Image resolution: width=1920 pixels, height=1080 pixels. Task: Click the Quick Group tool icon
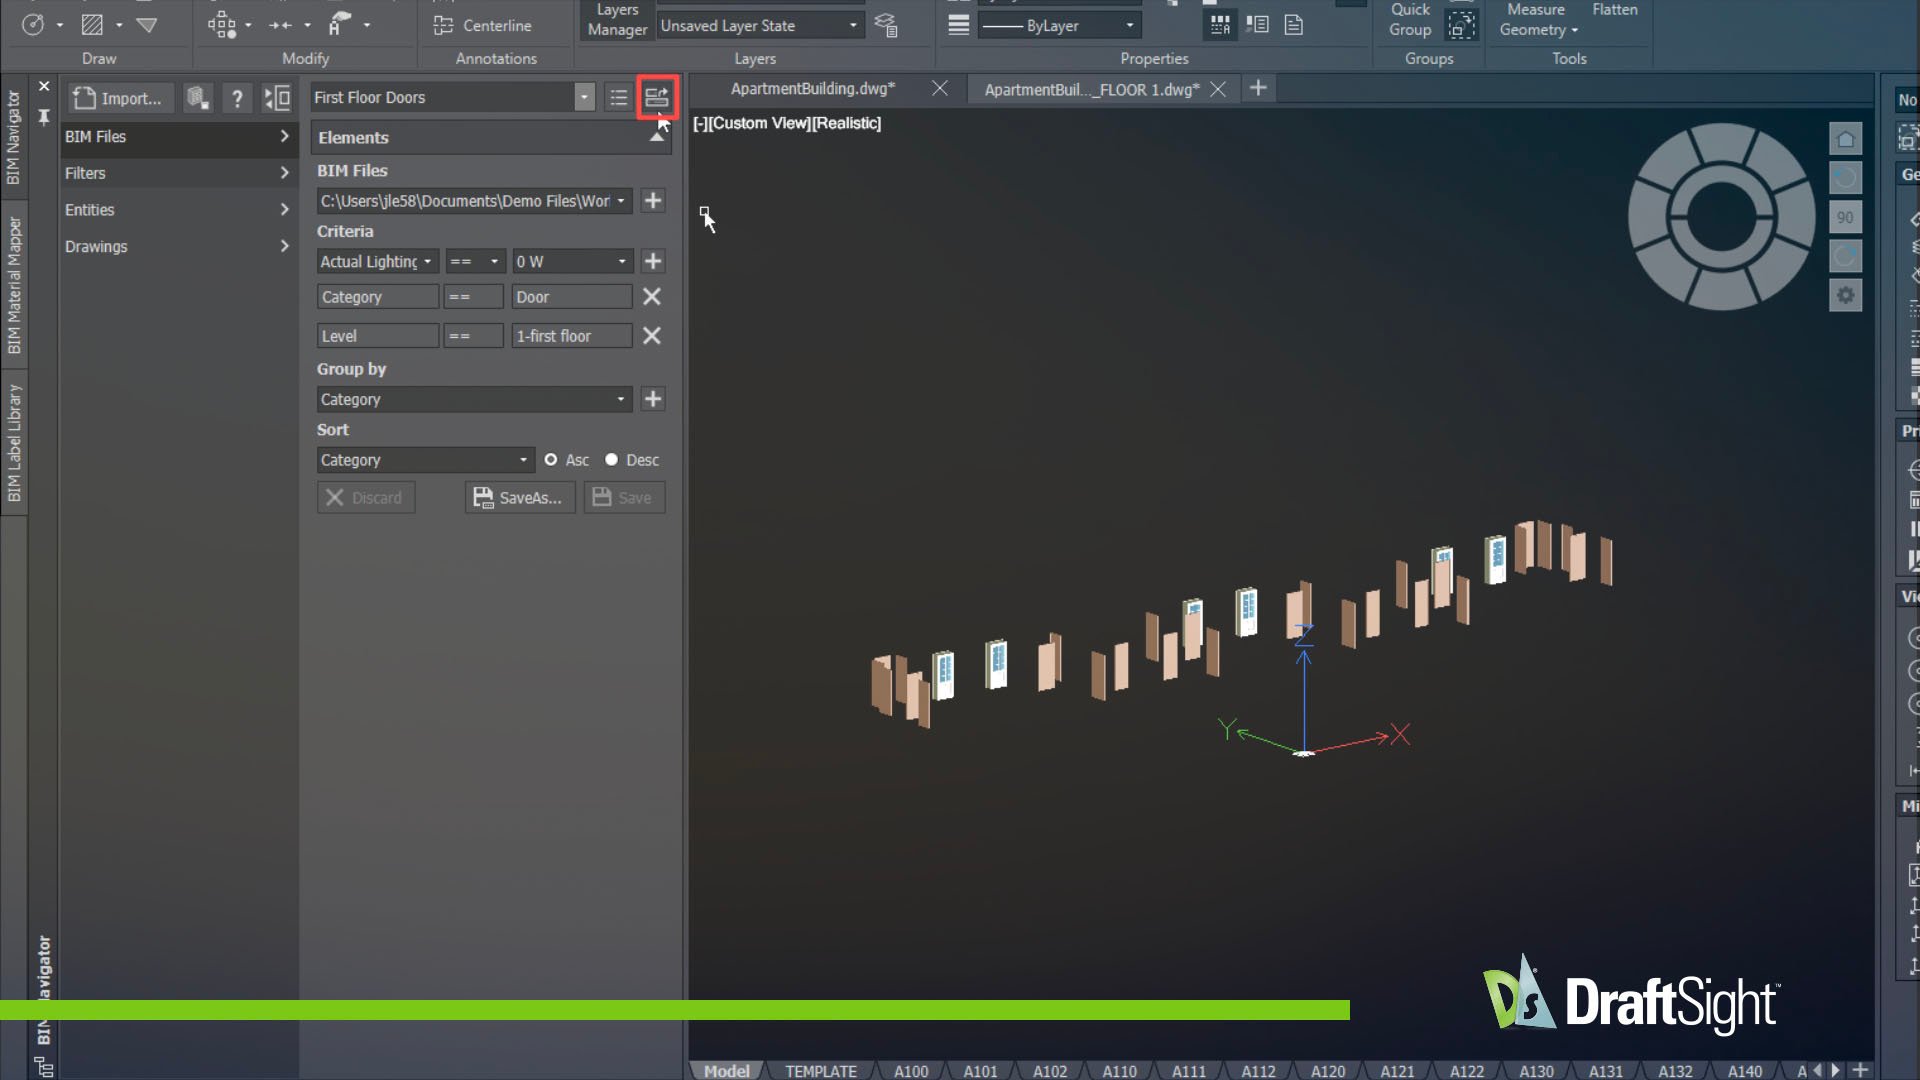point(1462,24)
